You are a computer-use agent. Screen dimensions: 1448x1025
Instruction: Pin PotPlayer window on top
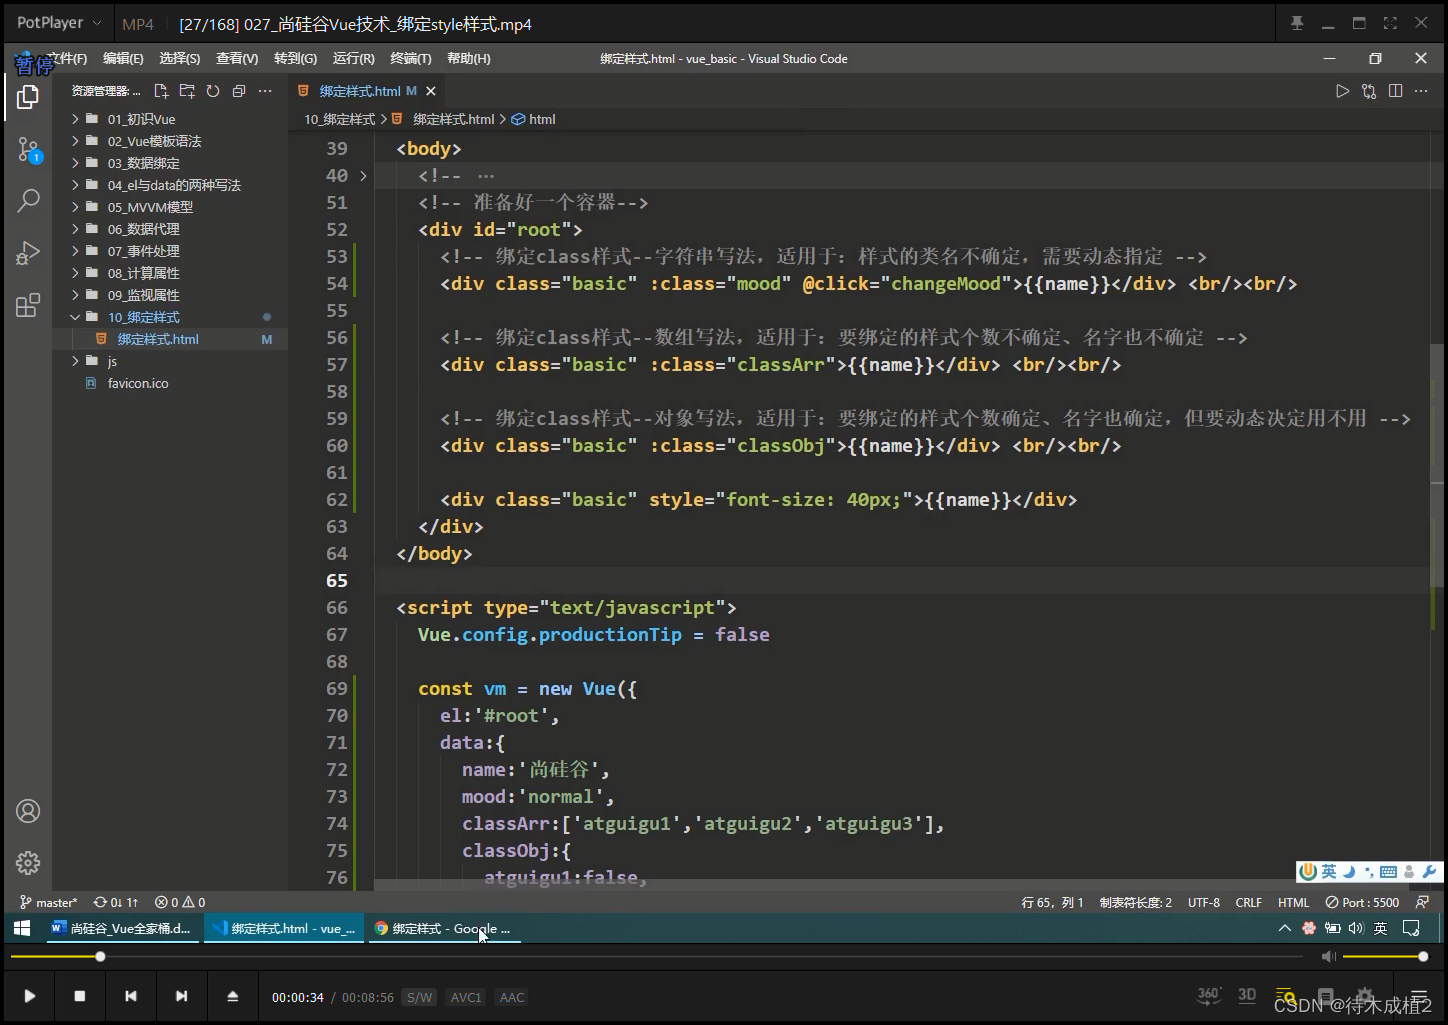pos(1297,23)
